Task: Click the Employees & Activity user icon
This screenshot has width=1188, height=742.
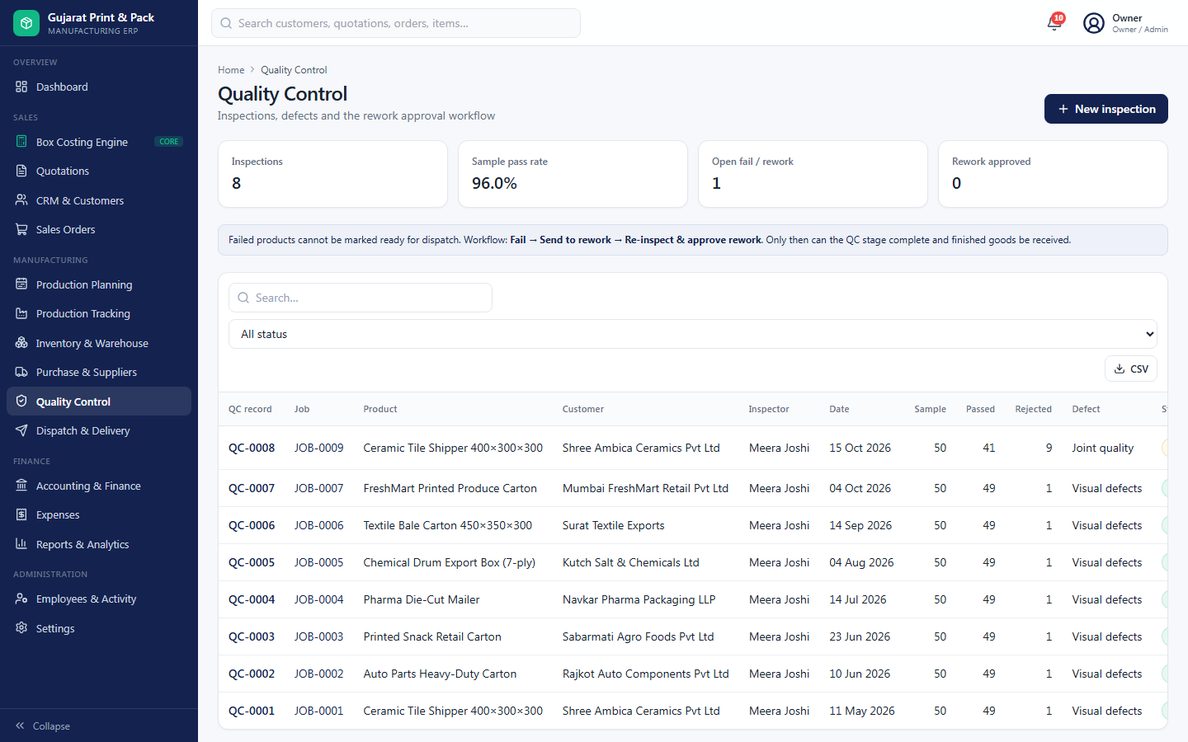Action: click(x=21, y=598)
